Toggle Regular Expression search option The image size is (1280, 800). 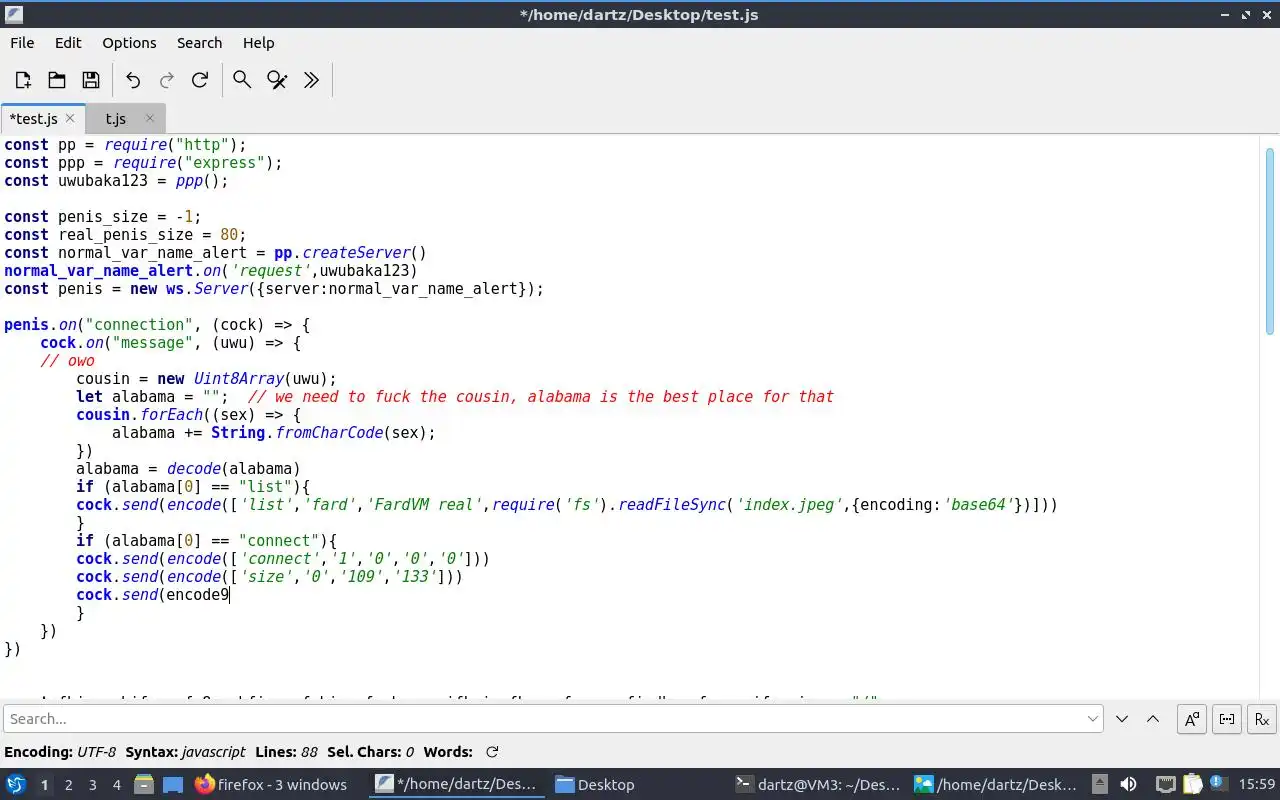tap(1262, 718)
